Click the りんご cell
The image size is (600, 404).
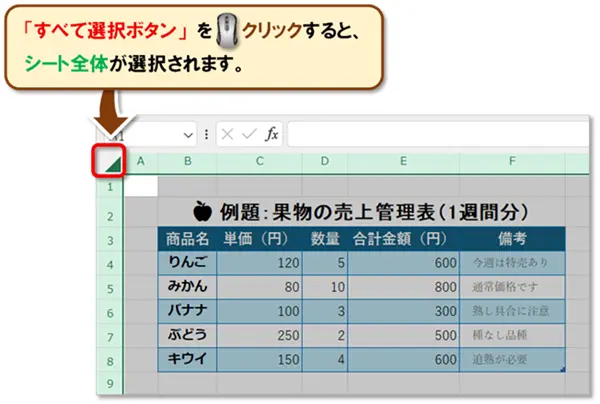[188, 263]
